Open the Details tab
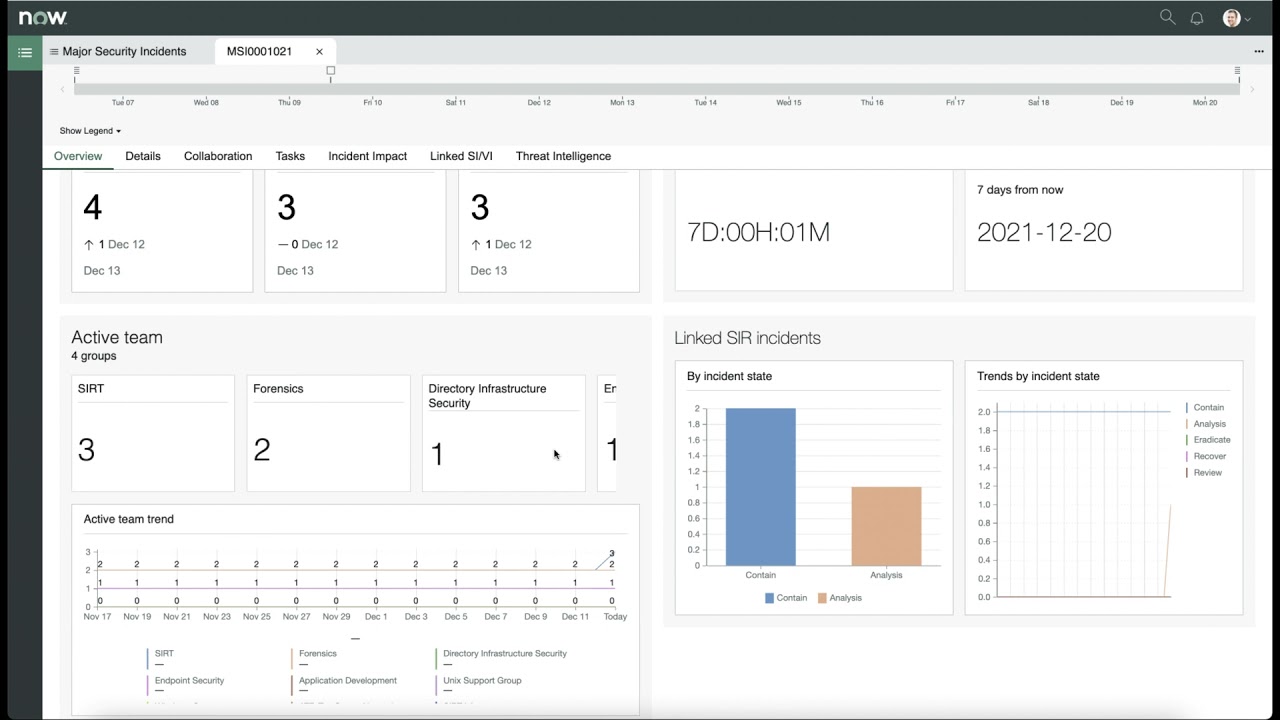1280x720 pixels. coord(143,156)
